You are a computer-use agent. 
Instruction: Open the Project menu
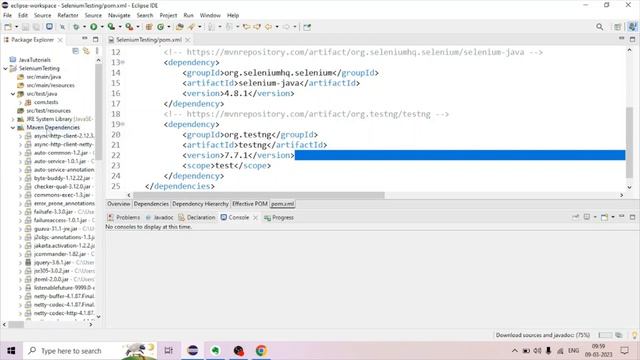pyautogui.click(x=168, y=15)
